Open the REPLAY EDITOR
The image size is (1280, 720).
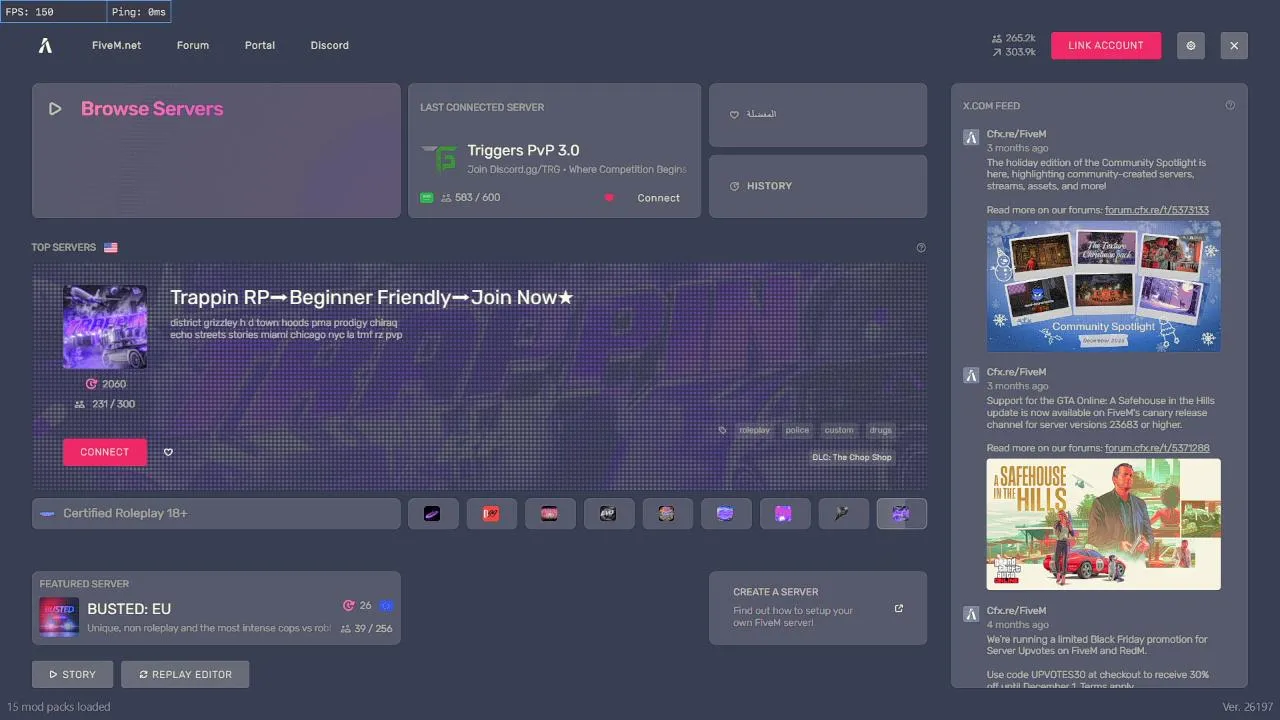tap(185, 674)
